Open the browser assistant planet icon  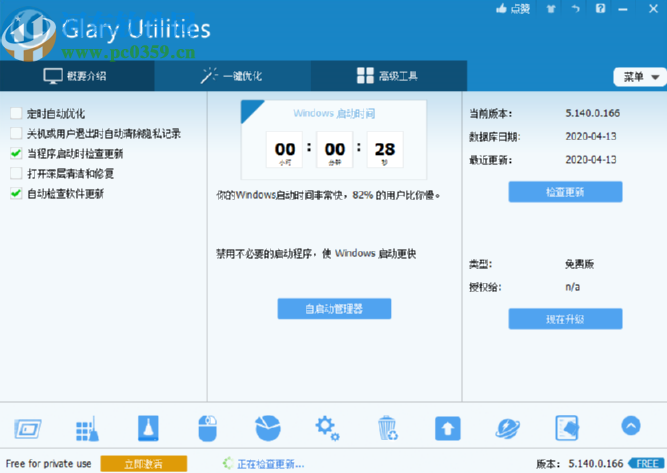pyautogui.click(x=507, y=428)
